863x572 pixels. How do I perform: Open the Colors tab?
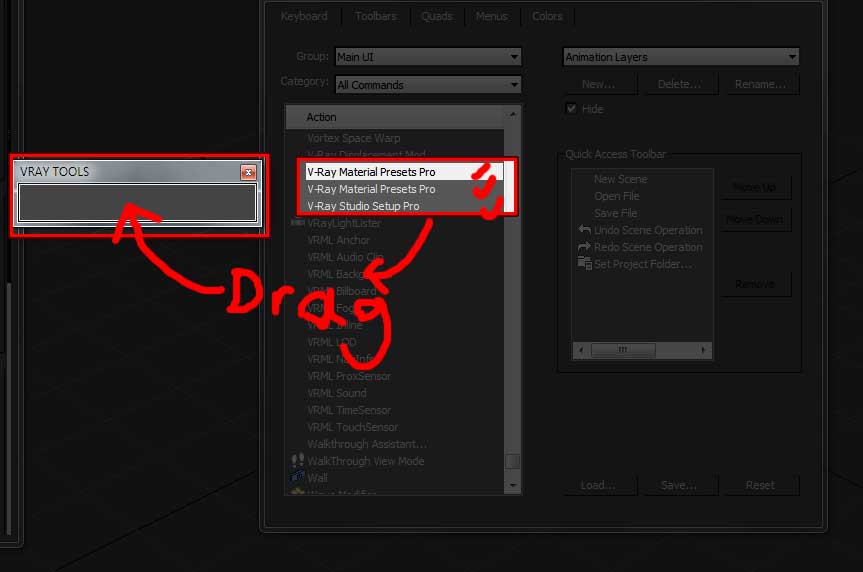pyautogui.click(x=547, y=17)
